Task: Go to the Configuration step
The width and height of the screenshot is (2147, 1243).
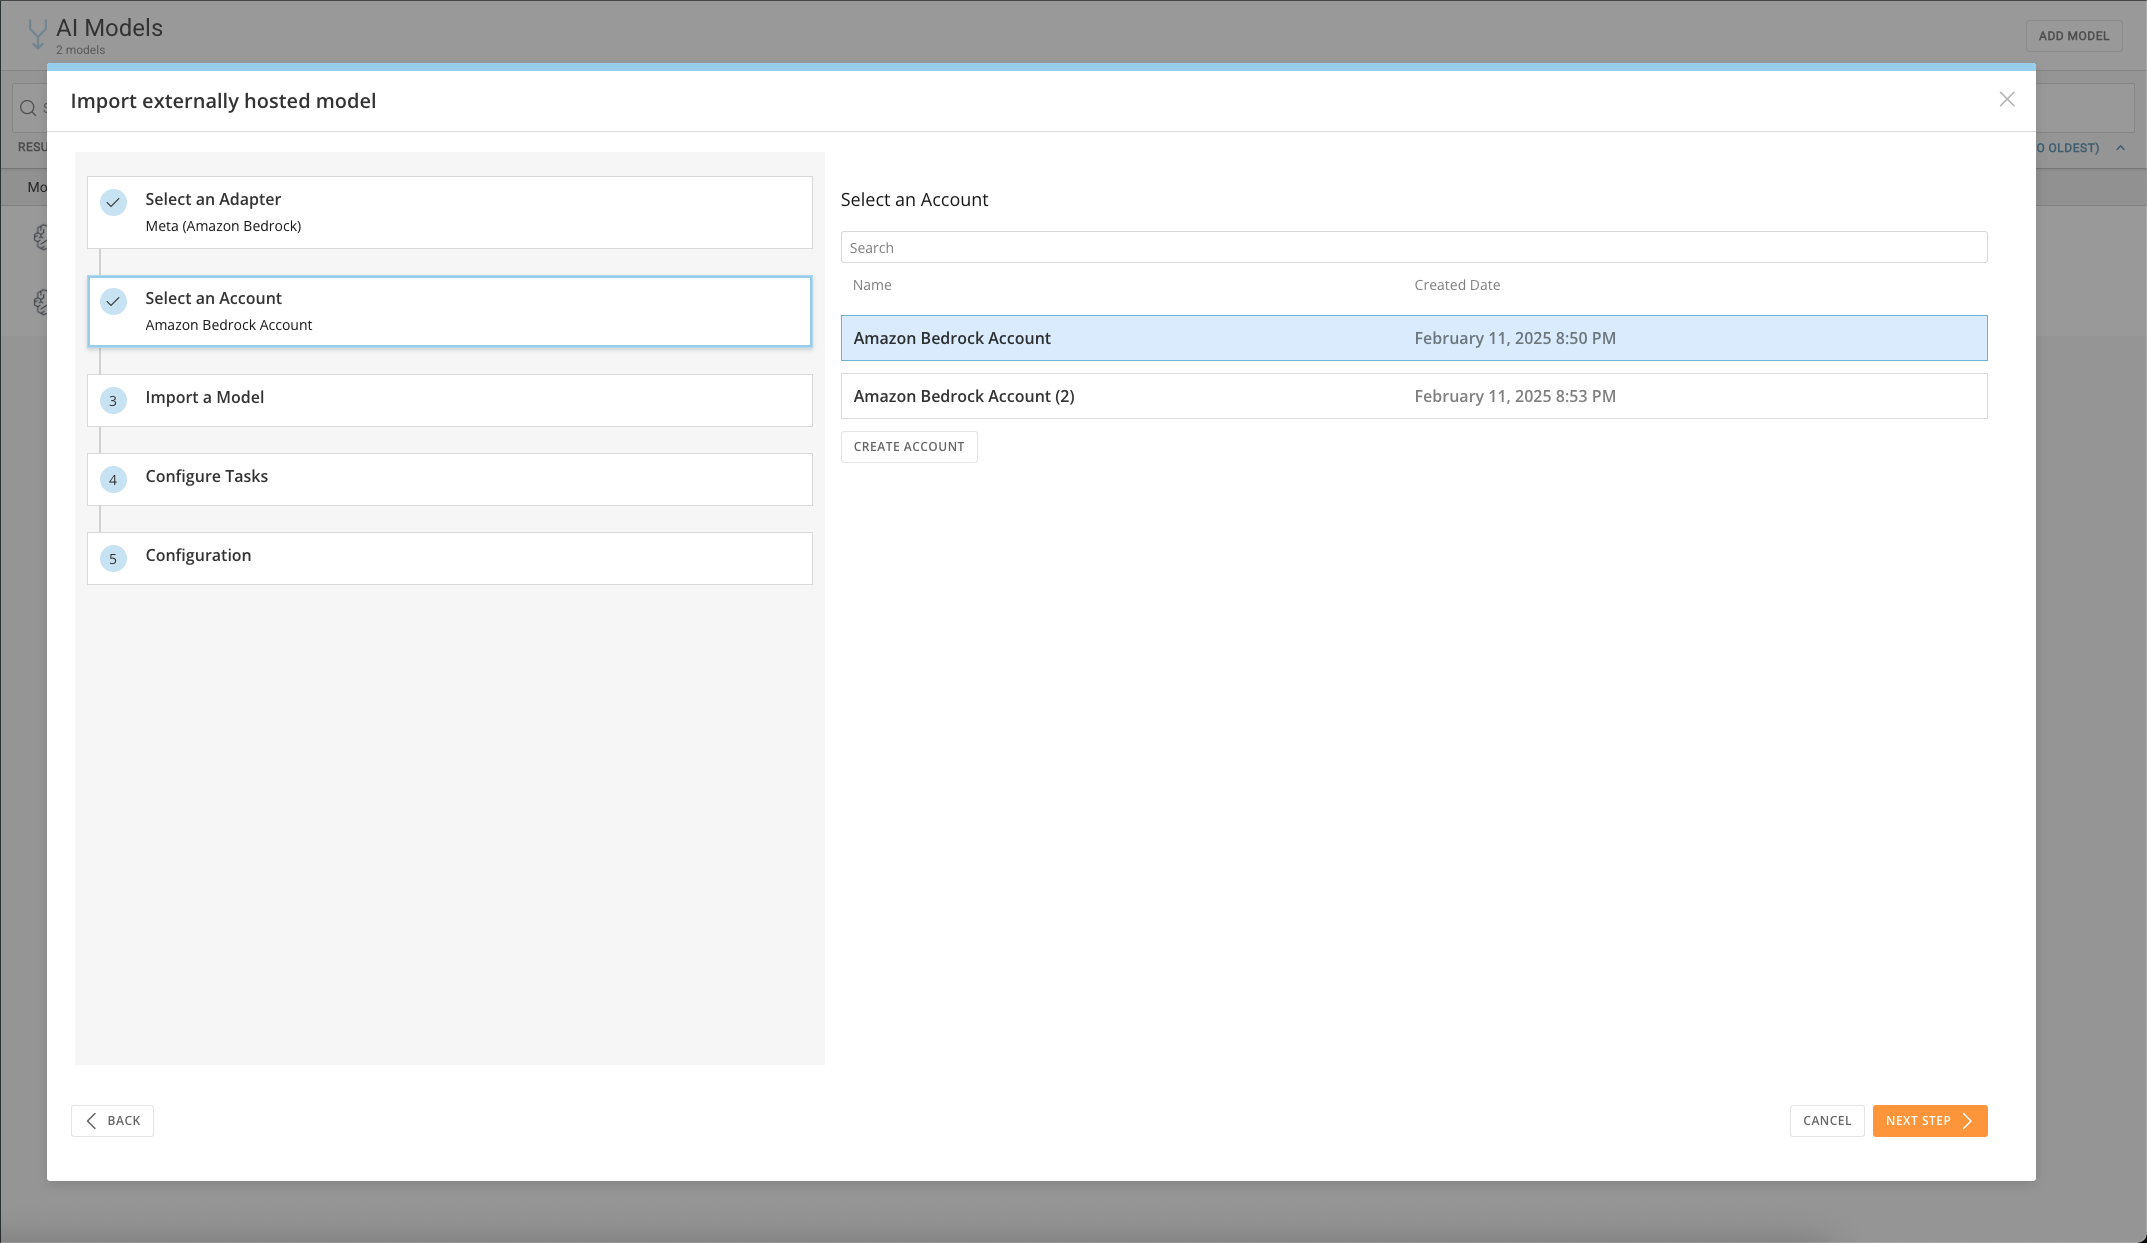Action: pyautogui.click(x=450, y=558)
